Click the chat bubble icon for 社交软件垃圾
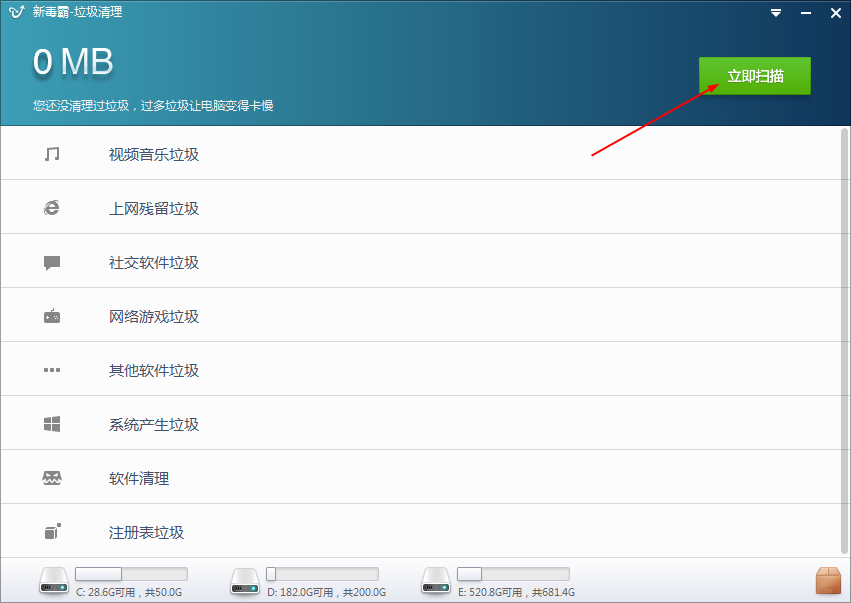Viewport: 851px width, 603px height. click(52, 263)
